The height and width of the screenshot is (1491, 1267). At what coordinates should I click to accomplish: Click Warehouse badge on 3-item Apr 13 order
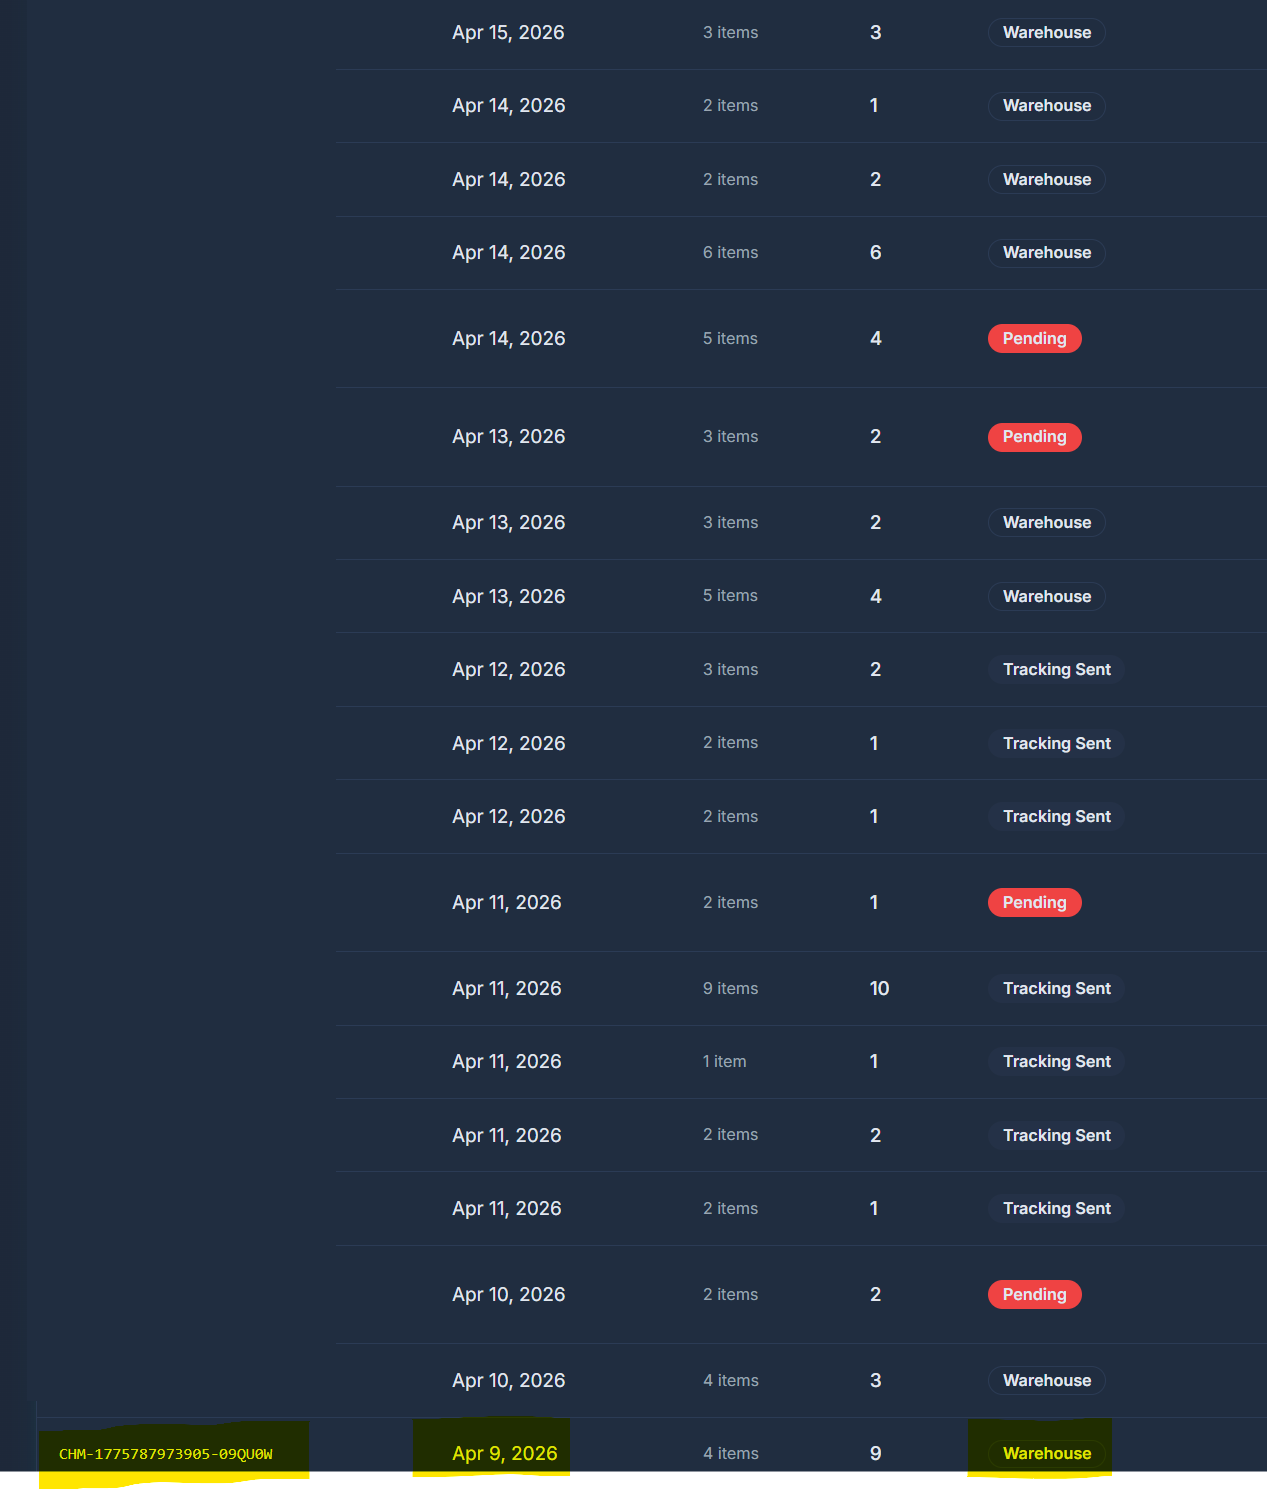pyautogui.click(x=1046, y=523)
